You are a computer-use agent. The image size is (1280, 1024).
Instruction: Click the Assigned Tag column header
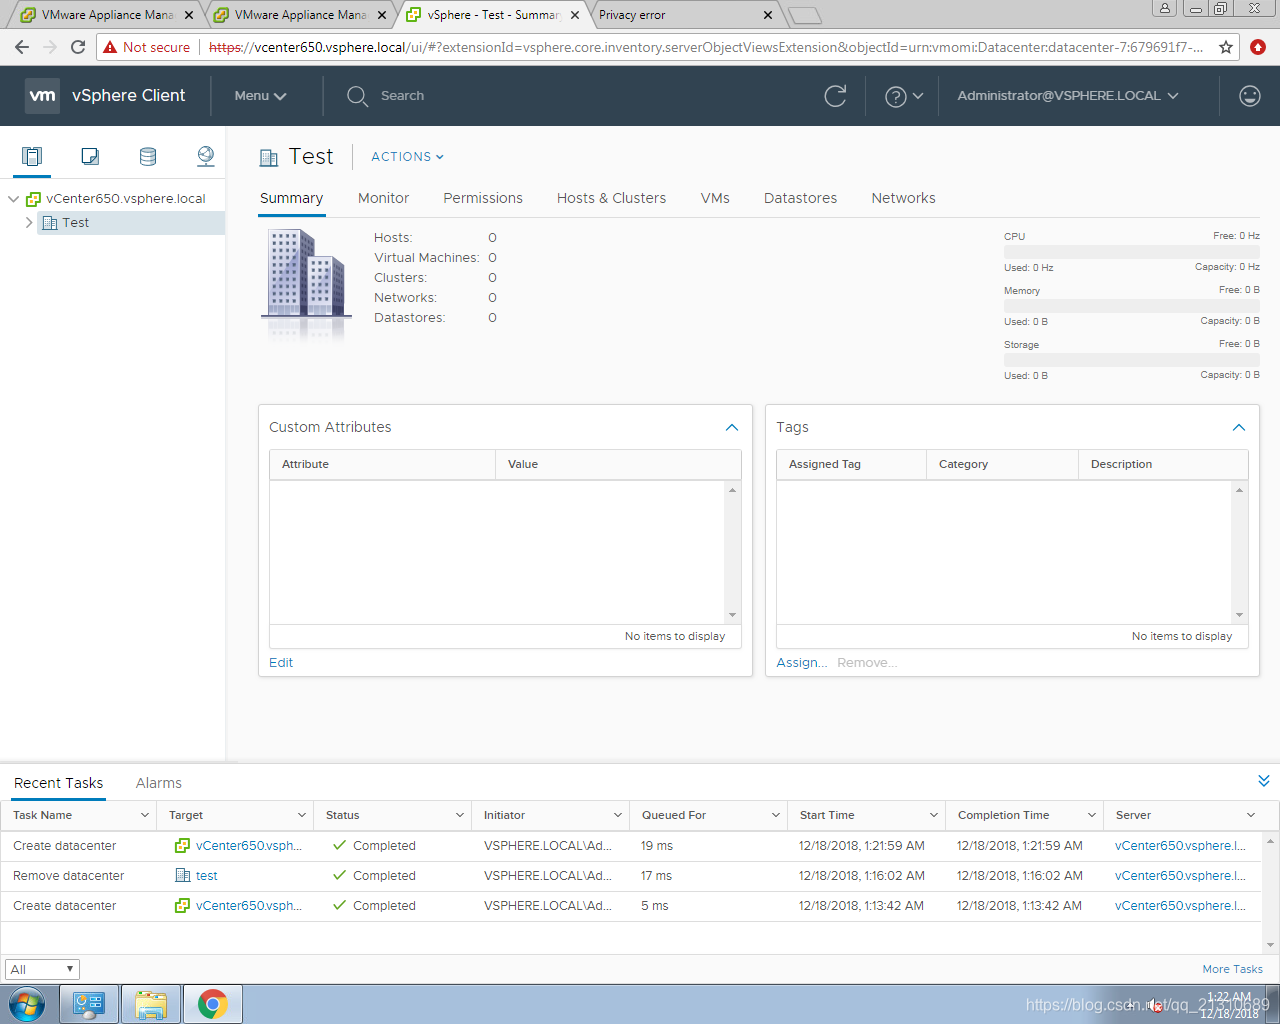pos(851,464)
